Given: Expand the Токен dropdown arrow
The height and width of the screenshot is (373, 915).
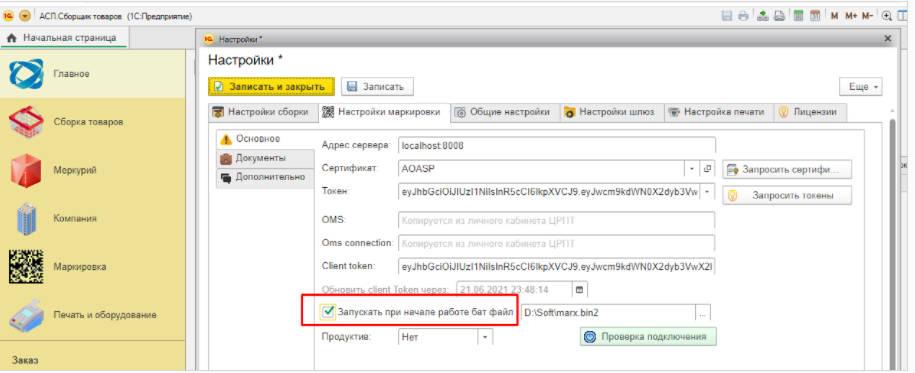Looking at the screenshot, I should (x=708, y=191).
